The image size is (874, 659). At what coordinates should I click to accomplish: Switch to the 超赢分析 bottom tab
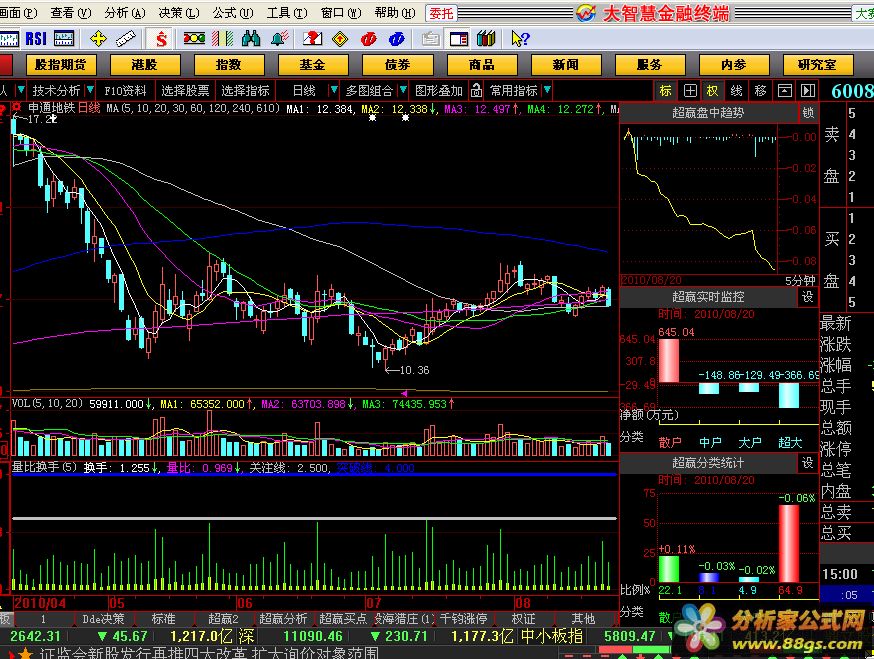(283, 619)
